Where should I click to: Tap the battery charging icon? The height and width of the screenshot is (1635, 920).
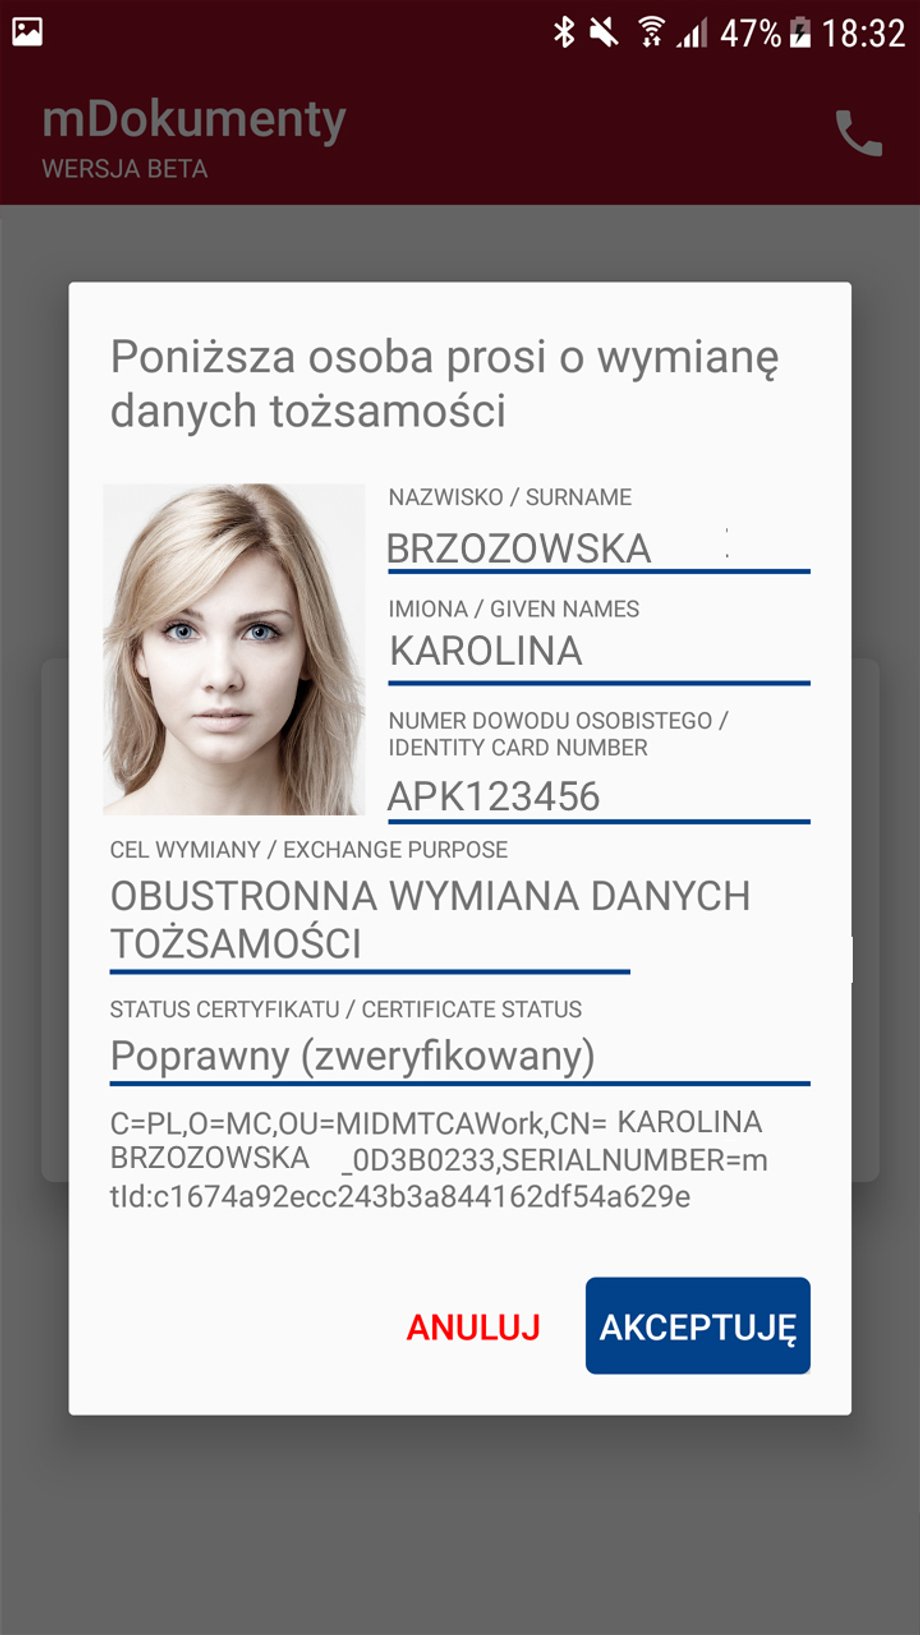(x=800, y=32)
